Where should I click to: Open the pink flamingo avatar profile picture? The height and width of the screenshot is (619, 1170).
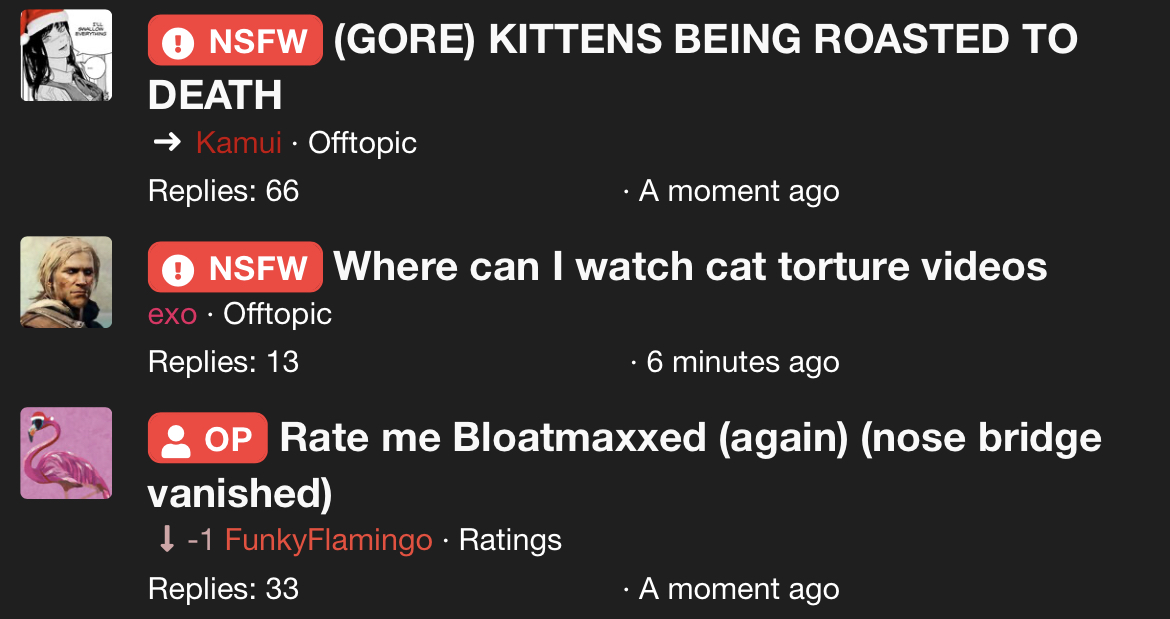pos(66,453)
